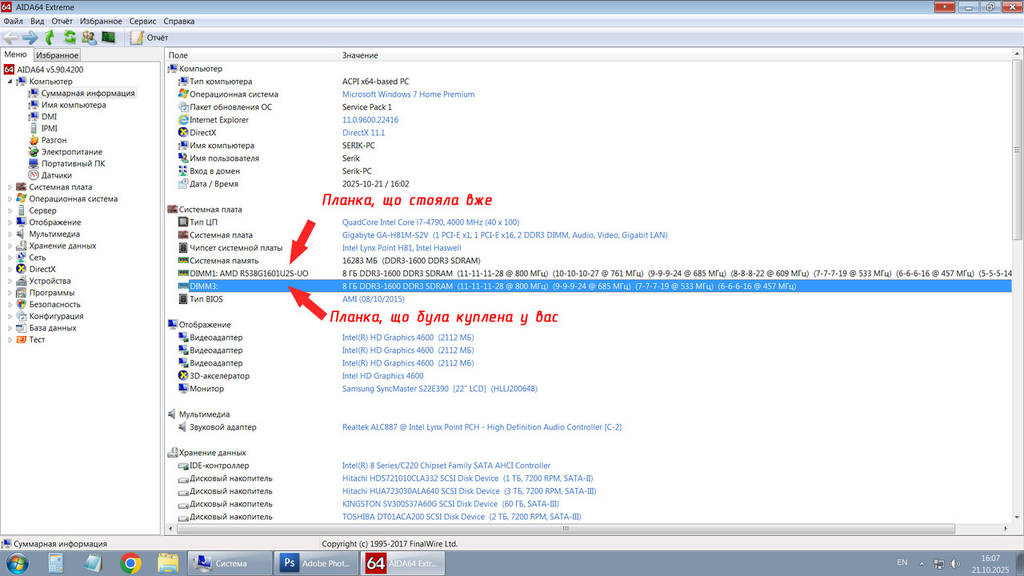The image size is (1024, 576).
Task: Click the green Refresh toolbar icon
Action: (x=69, y=37)
